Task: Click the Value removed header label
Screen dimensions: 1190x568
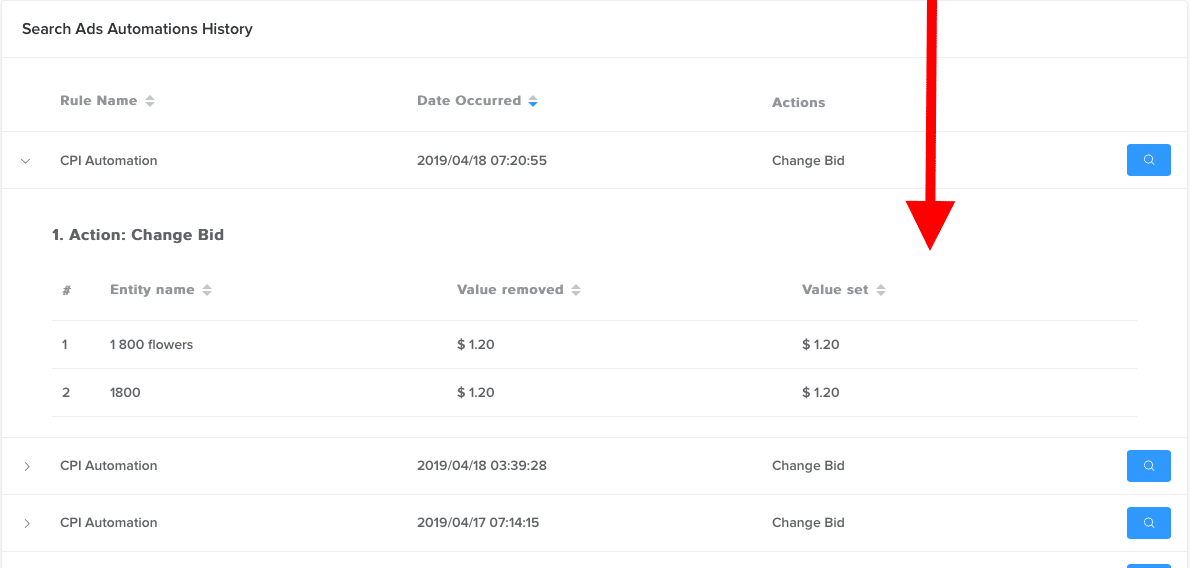Action: [x=510, y=290]
